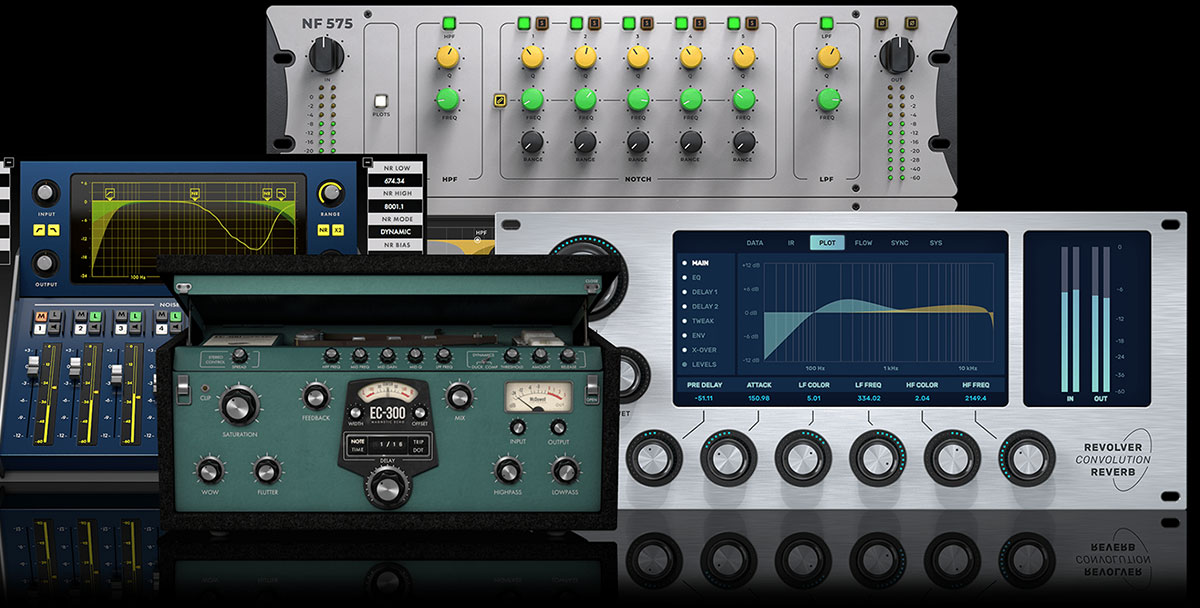Click the SATURATION knob on EC-300

pos(239,405)
